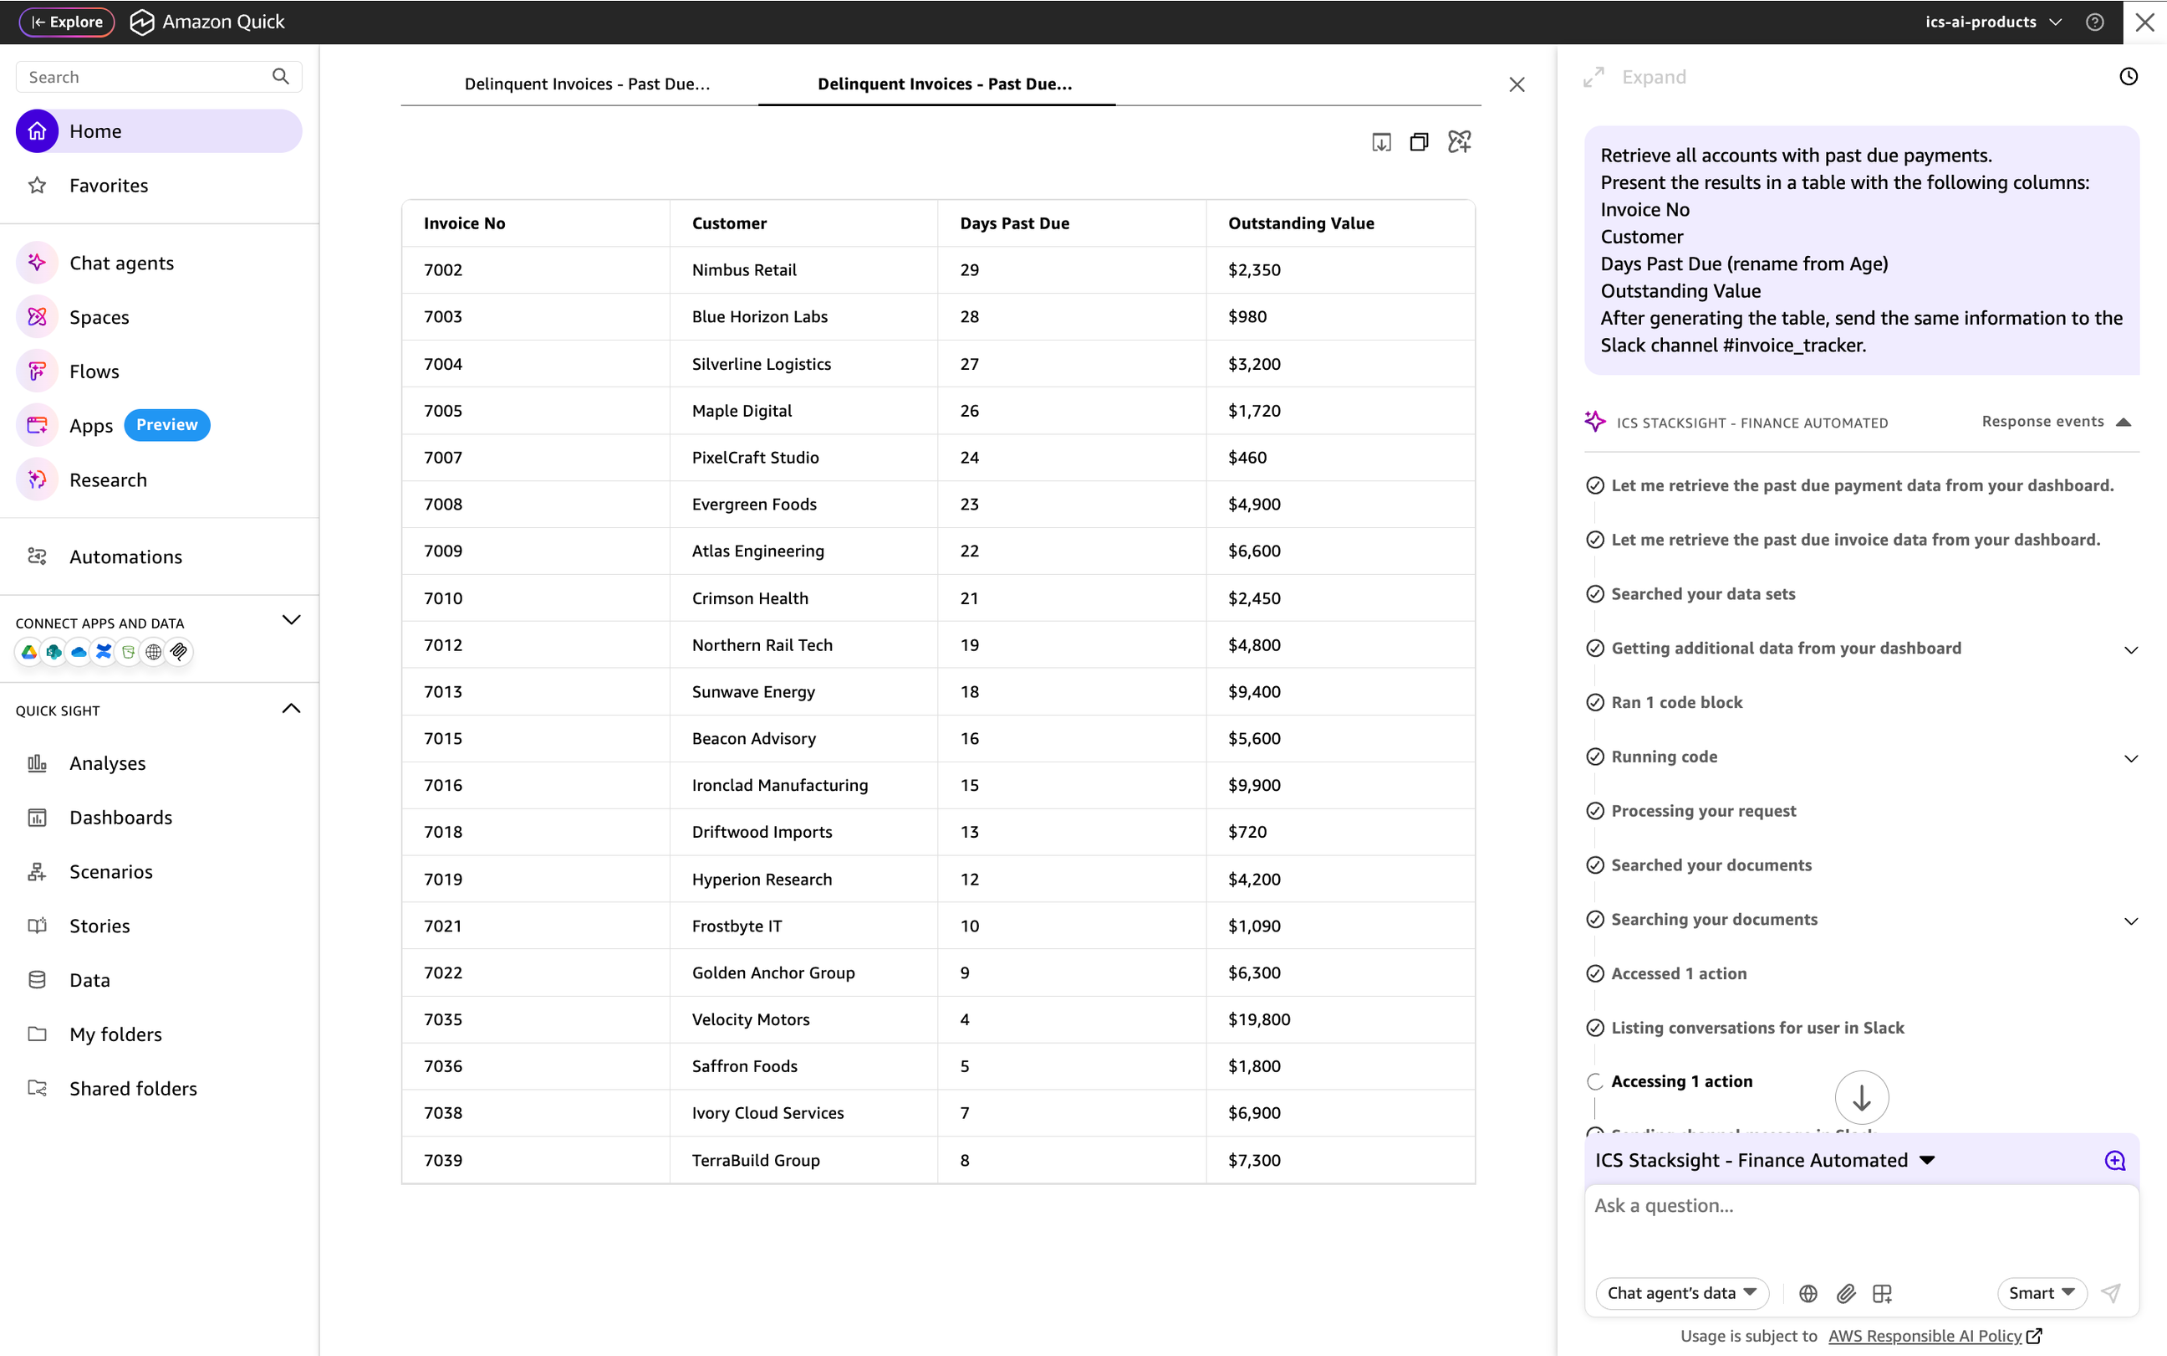The image size is (2167, 1356).
Task: Close the invoice table panel
Action: (x=1517, y=85)
